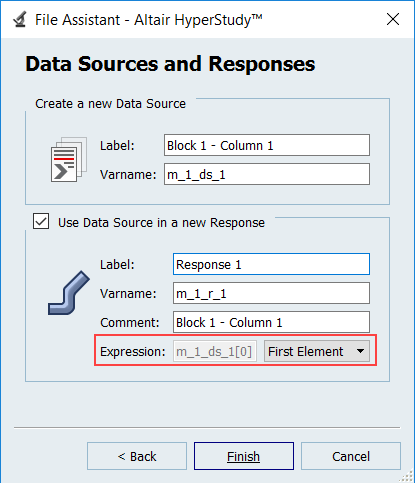The width and height of the screenshot is (415, 483).
Task: Go to the previous step with Back
Action: (x=137, y=456)
